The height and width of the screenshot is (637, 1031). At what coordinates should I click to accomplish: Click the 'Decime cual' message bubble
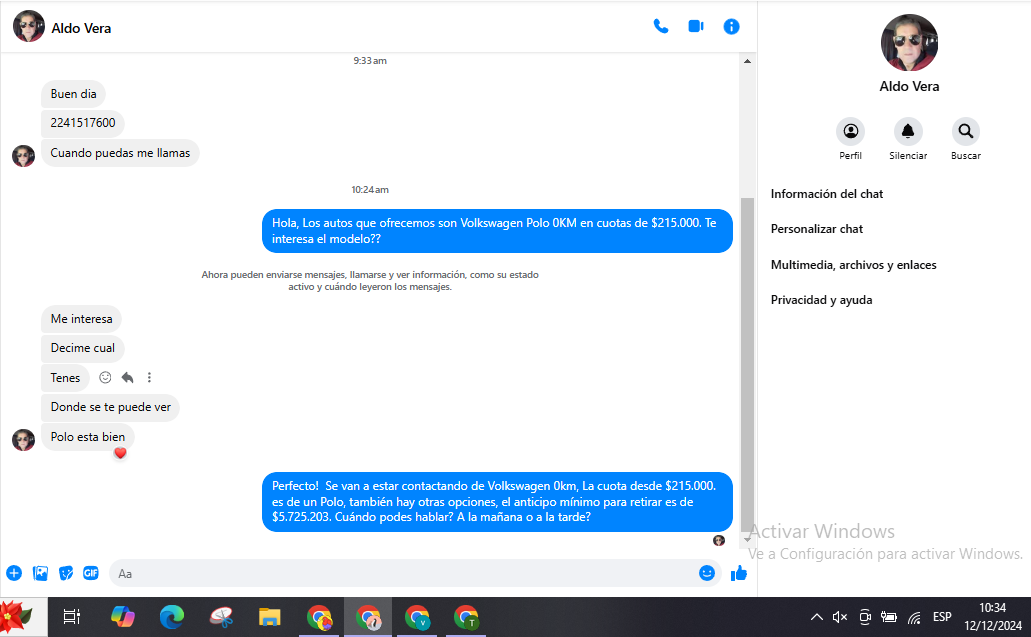click(x=83, y=348)
